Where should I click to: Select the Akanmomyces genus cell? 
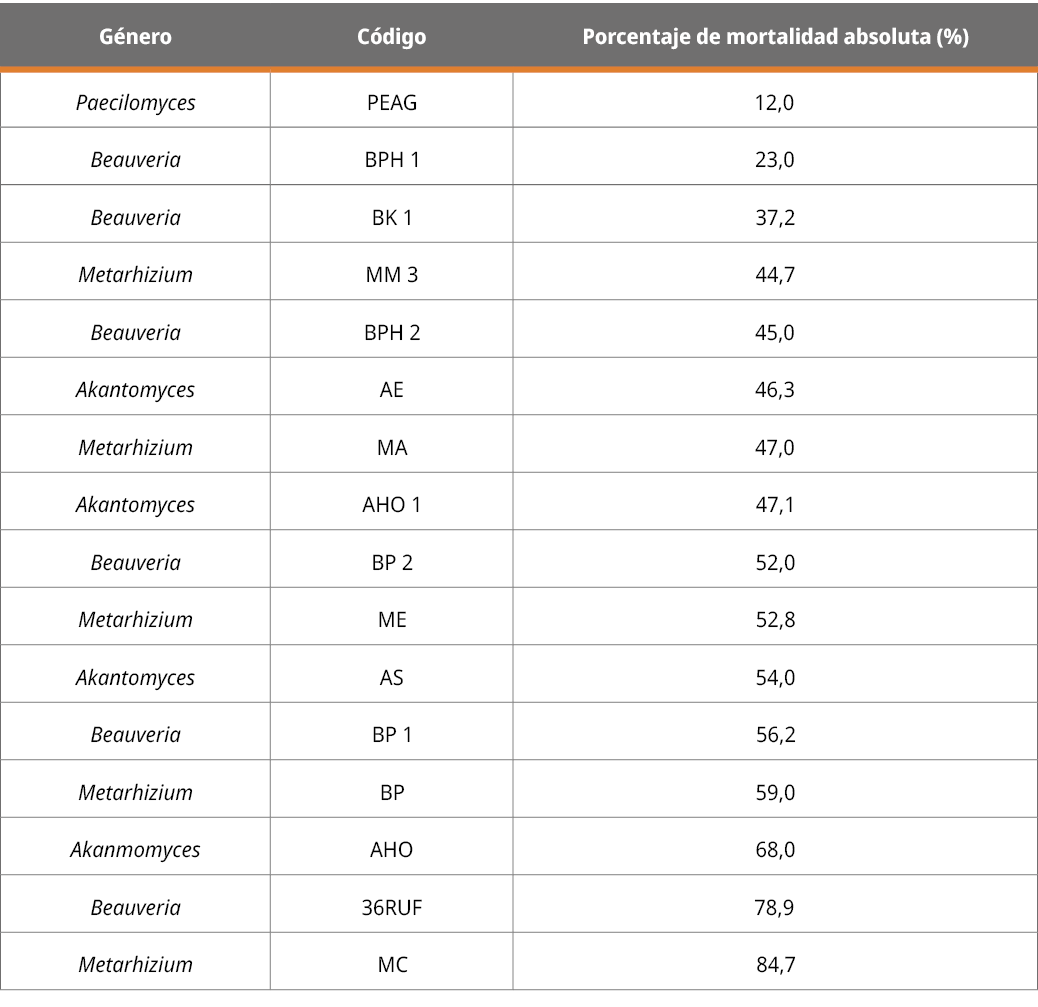pyautogui.click(x=135, y=850)
